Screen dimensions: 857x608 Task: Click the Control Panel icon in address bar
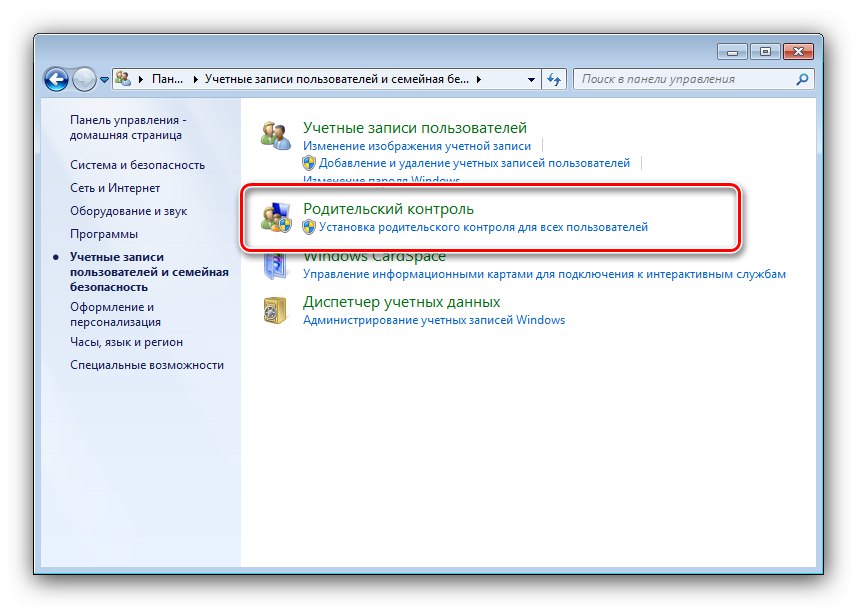point(124,78)
